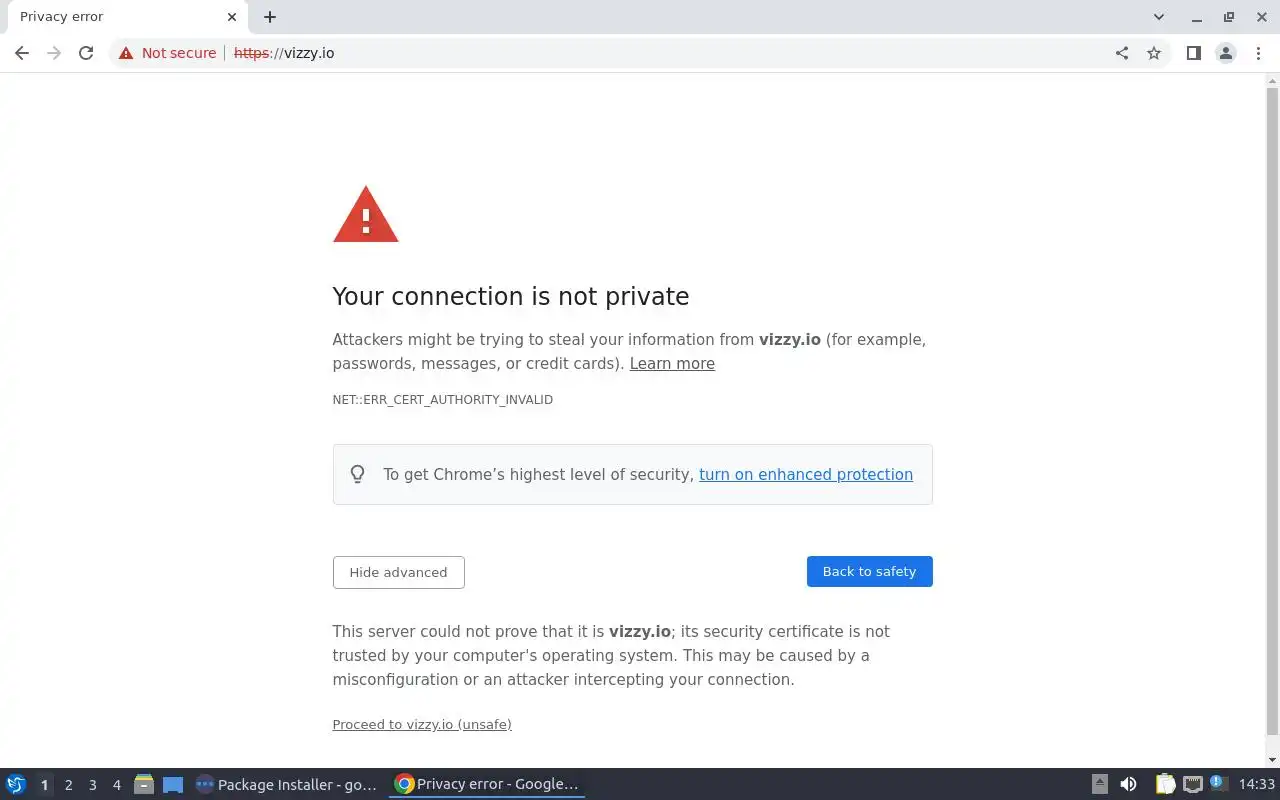Open a new tab with plus button
The height and width of the screenshot is (800, 1280).
point(270,17)
